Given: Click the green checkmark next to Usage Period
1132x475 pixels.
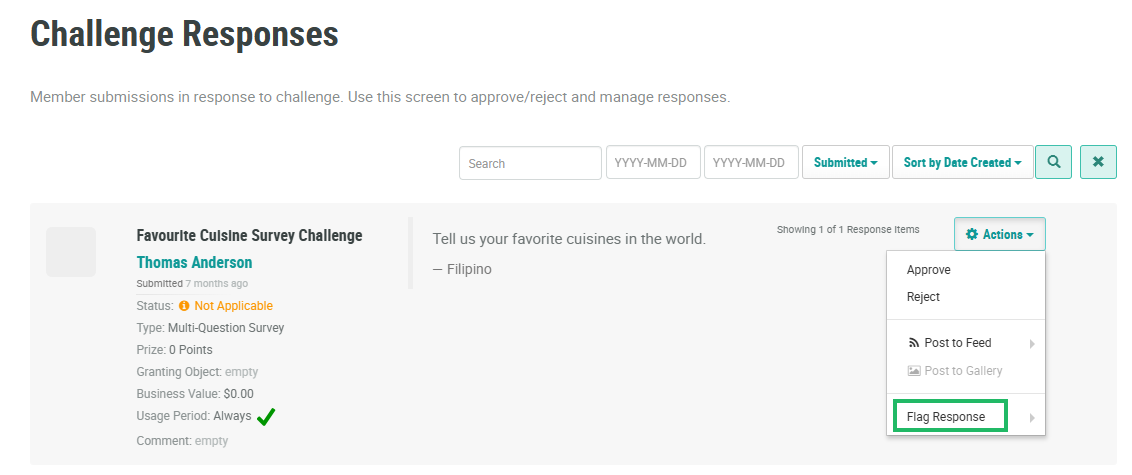Looking at the screenshot, I should click(x=266, y=417).
